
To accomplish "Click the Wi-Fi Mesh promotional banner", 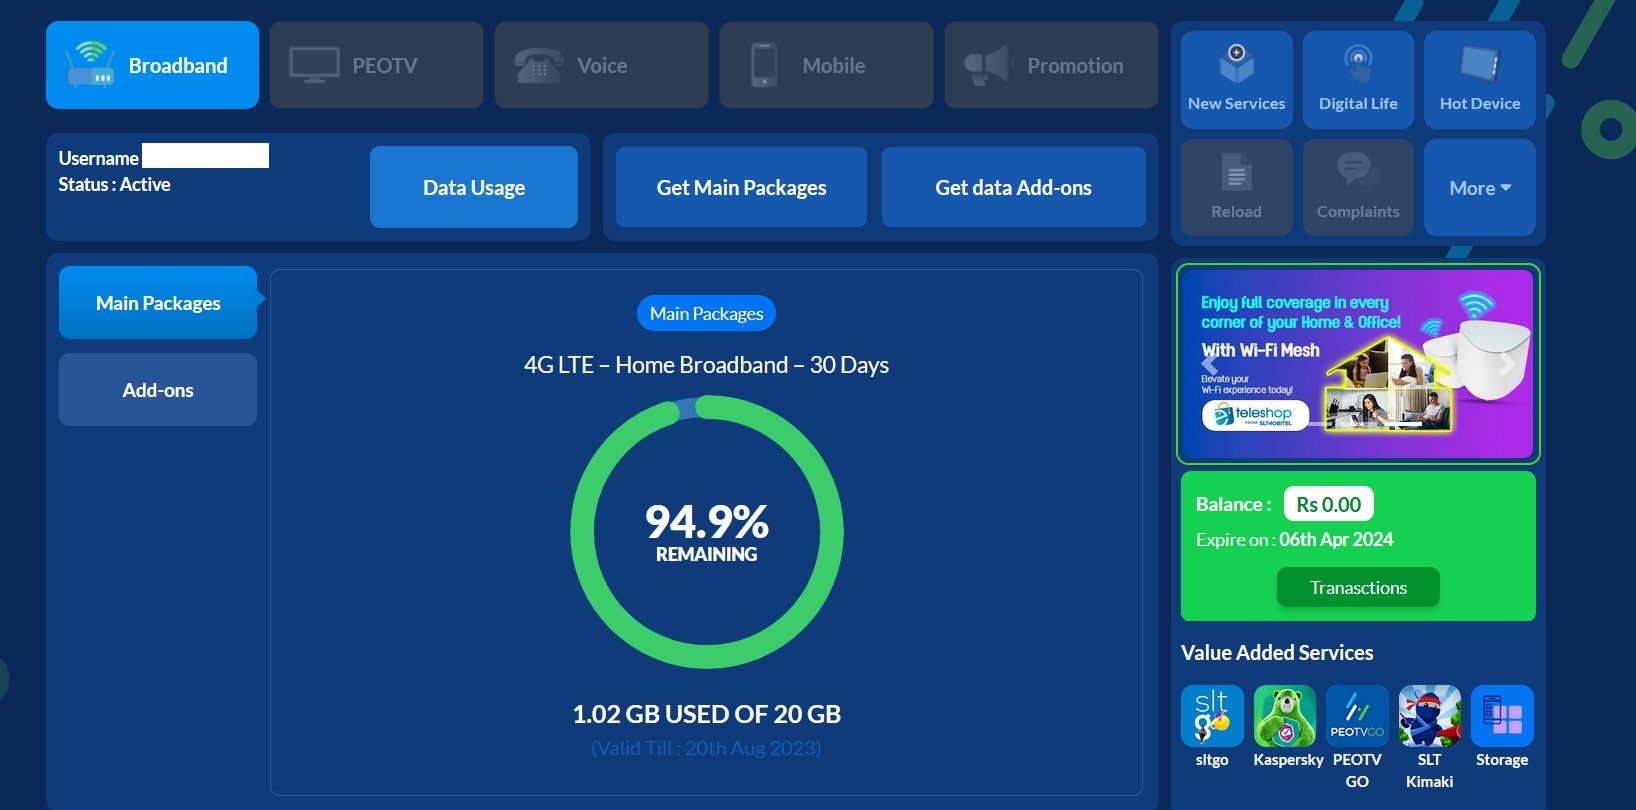I will [x=1358, y=364].
